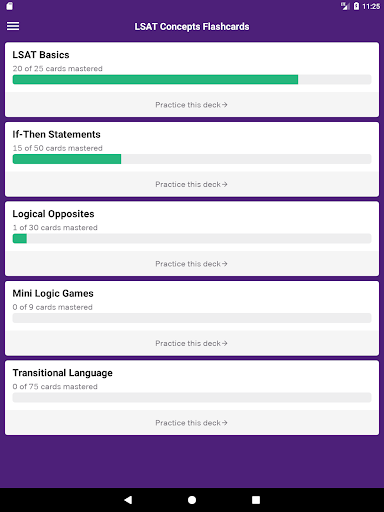This screenshot has width=384, height=512.
Task: Click the Logical Opposites progress bar
Action: click(192, 239)
